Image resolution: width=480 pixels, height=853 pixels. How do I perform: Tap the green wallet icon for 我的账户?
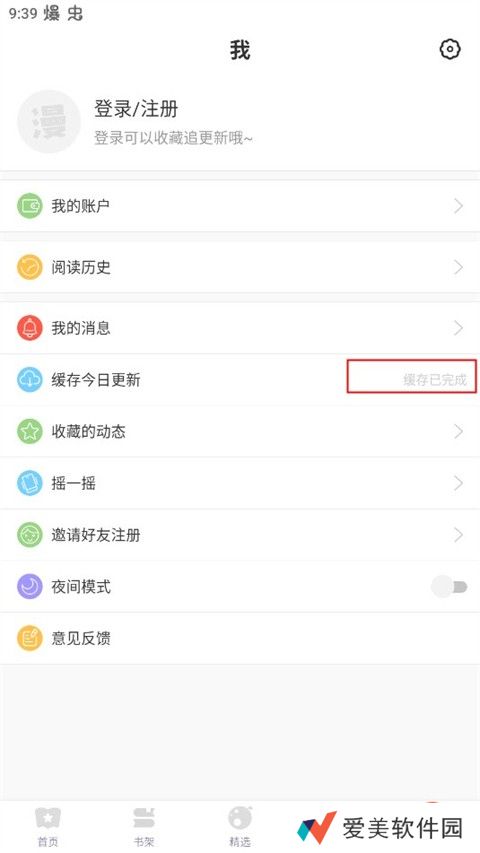point(29,206)
